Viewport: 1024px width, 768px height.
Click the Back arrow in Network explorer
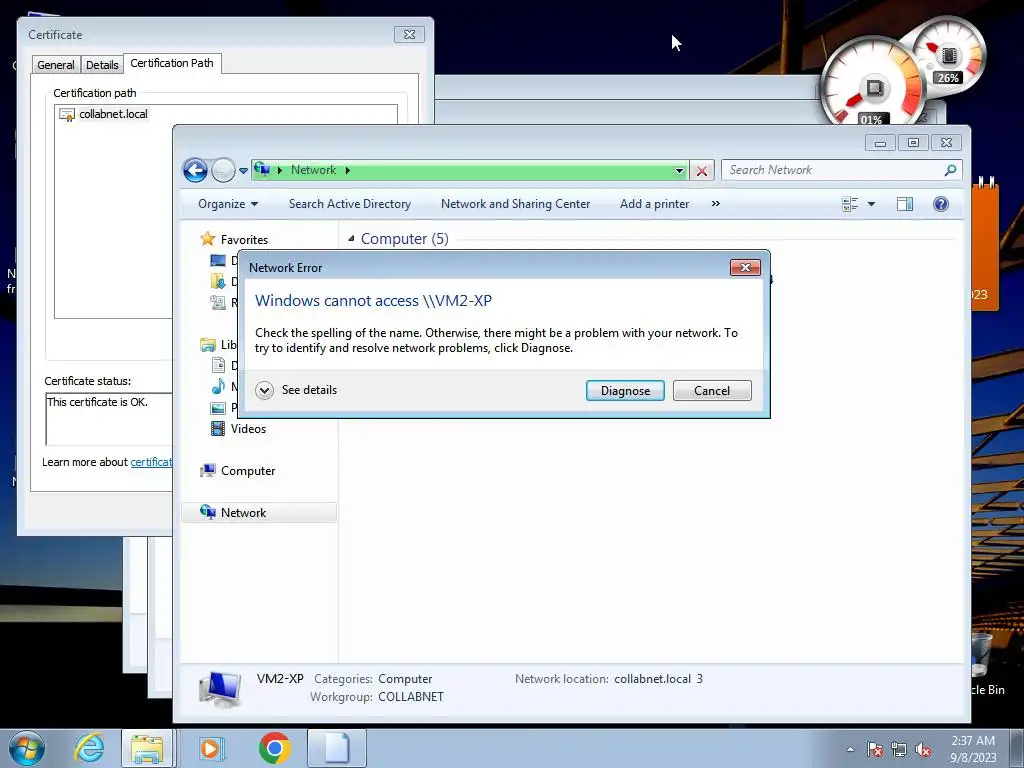(195, 170)
